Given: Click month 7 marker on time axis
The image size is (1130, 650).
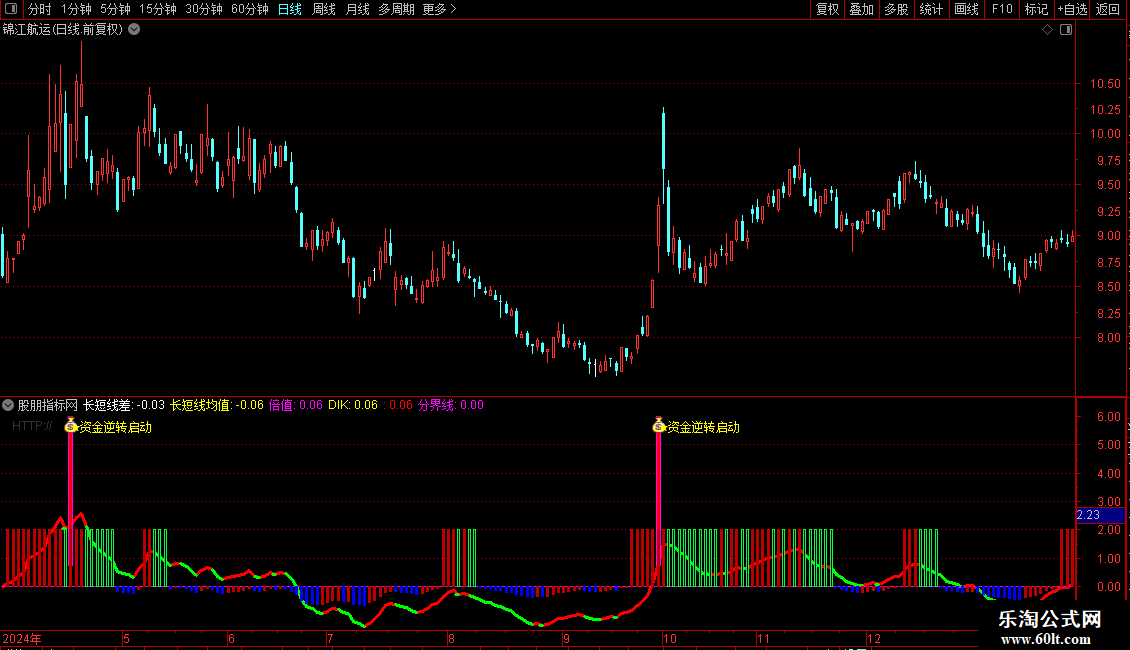Looking at the screenshot, I should 329,638.
